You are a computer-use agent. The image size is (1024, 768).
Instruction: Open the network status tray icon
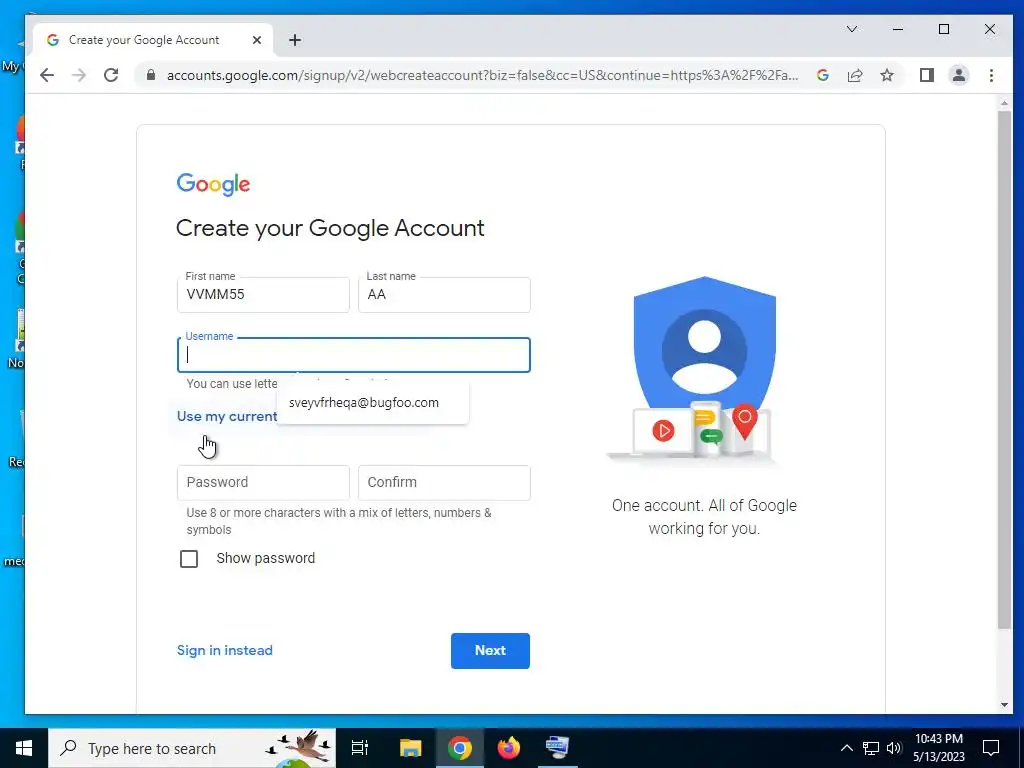pyautogui.click(x=871, y=748)
